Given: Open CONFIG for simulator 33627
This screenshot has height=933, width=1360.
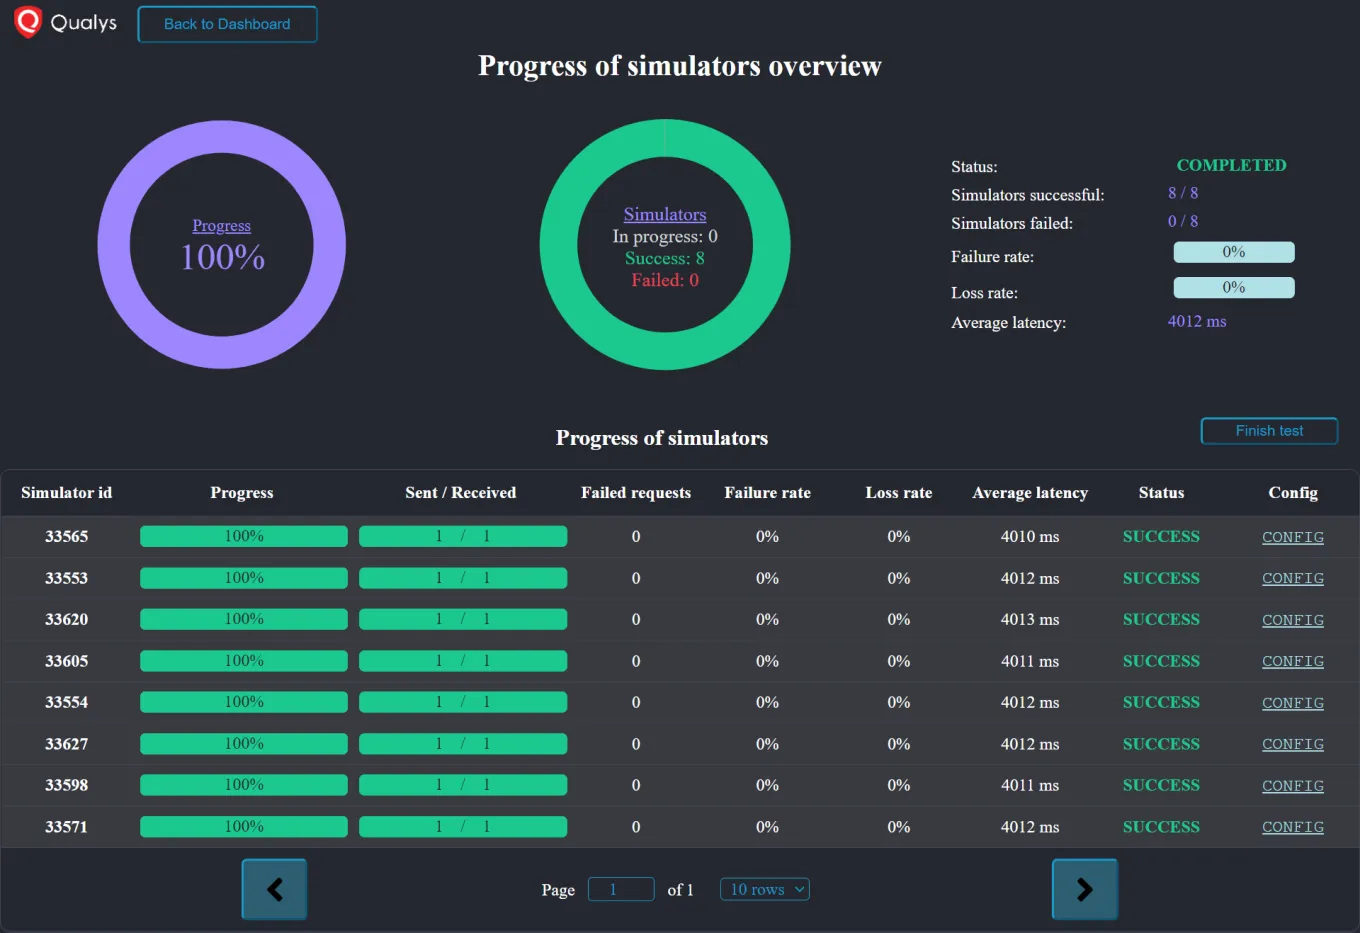Looking at the screenshot, I should click(1292, 744).
